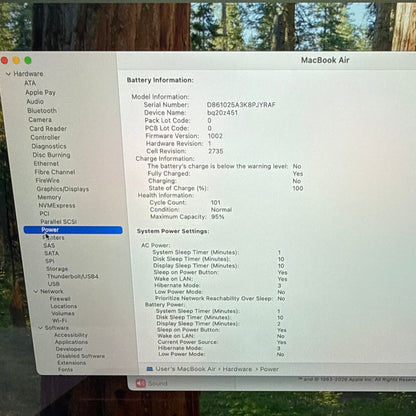
Task: Click the Sound icon in back window
Action: point(141,383)
